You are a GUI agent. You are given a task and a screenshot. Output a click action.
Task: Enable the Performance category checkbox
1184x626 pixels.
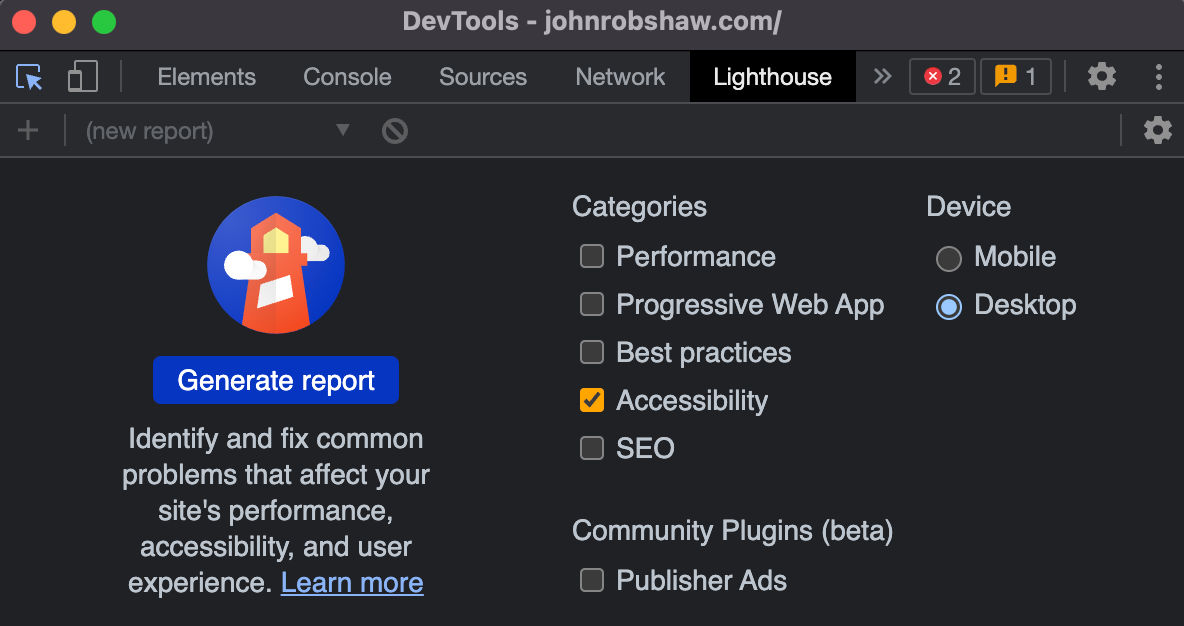click(x=592, y=257)
